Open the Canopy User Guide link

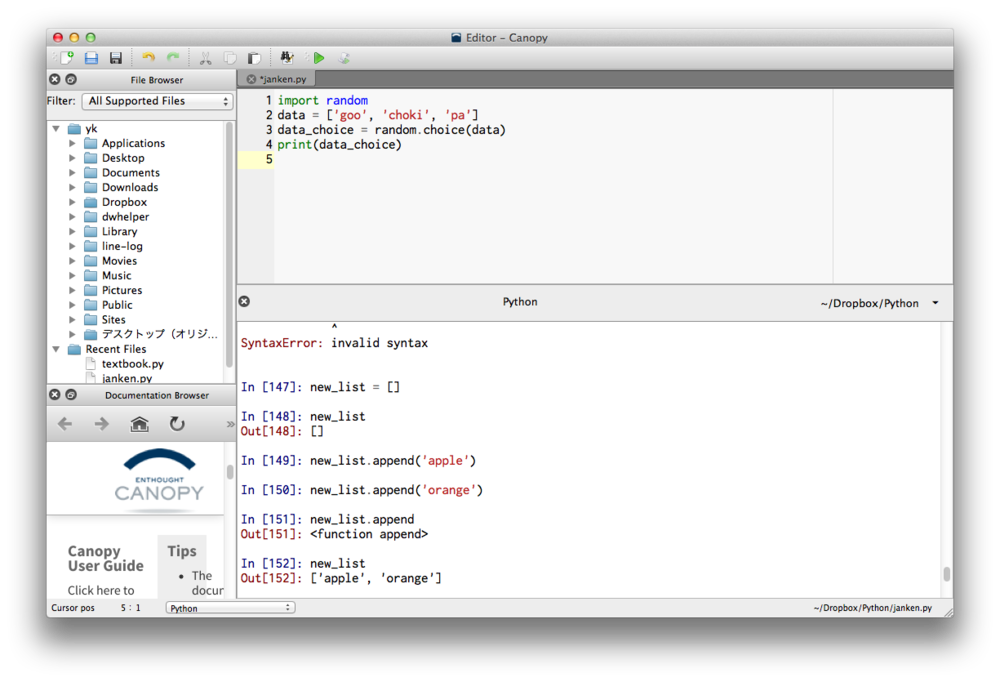[105, 558]
